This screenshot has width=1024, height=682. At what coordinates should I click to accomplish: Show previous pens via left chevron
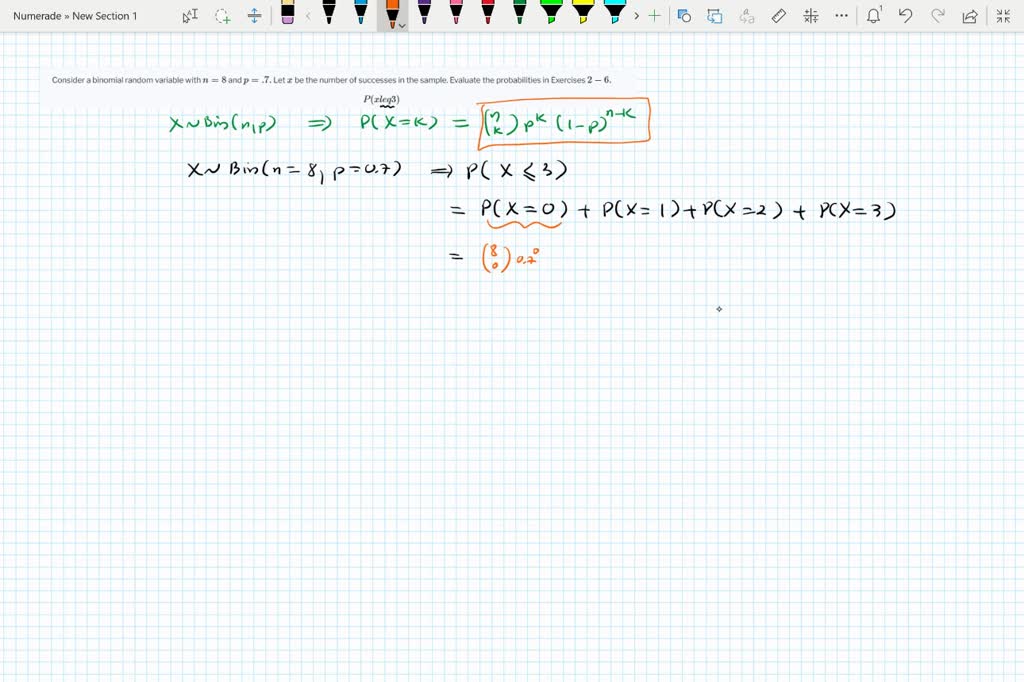pyautogui.click(x=307, y=15)
